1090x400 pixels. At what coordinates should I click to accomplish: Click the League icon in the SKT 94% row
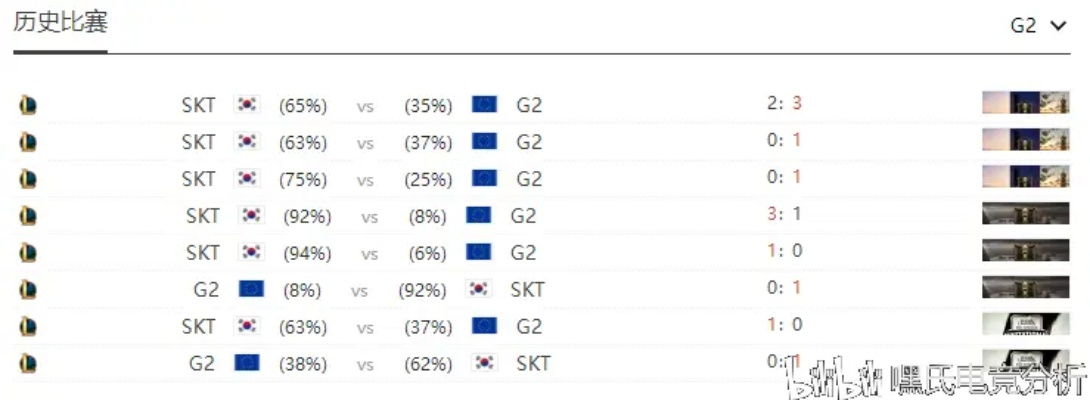tap(28, 252)
